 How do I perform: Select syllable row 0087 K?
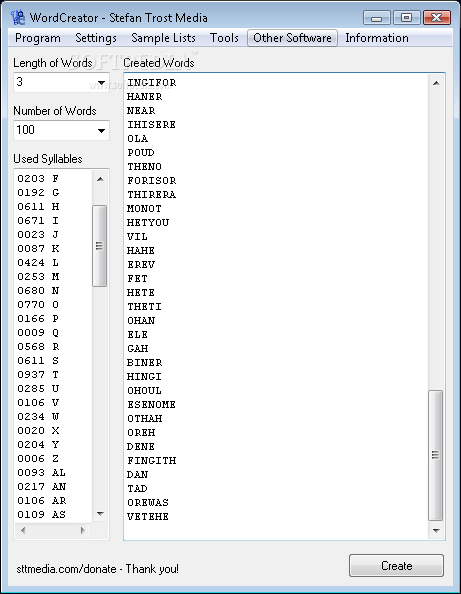[38, 249]
